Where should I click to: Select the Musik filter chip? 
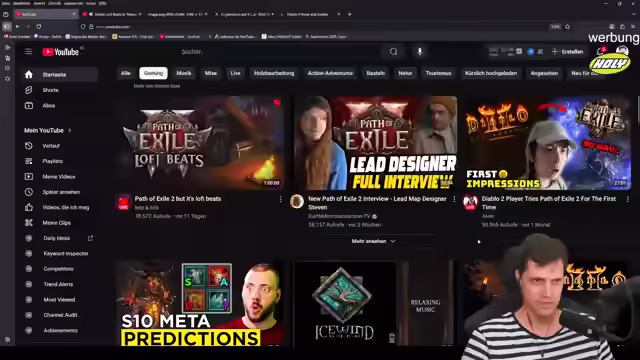pos(184,73)
